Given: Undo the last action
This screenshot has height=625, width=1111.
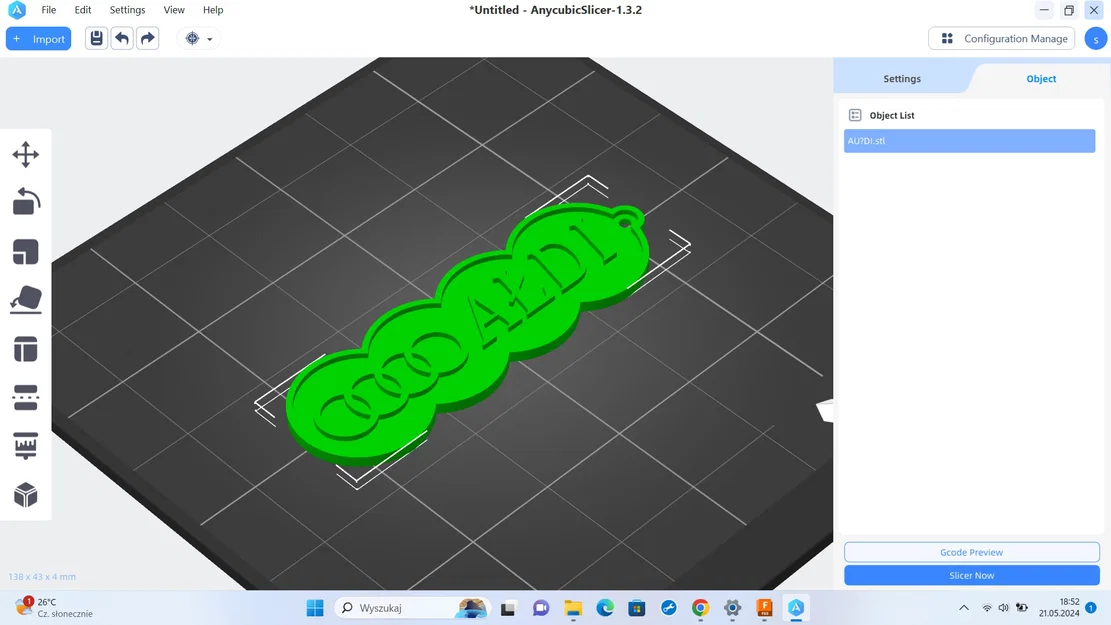Looking at the screenshot, I should (122, 38).
